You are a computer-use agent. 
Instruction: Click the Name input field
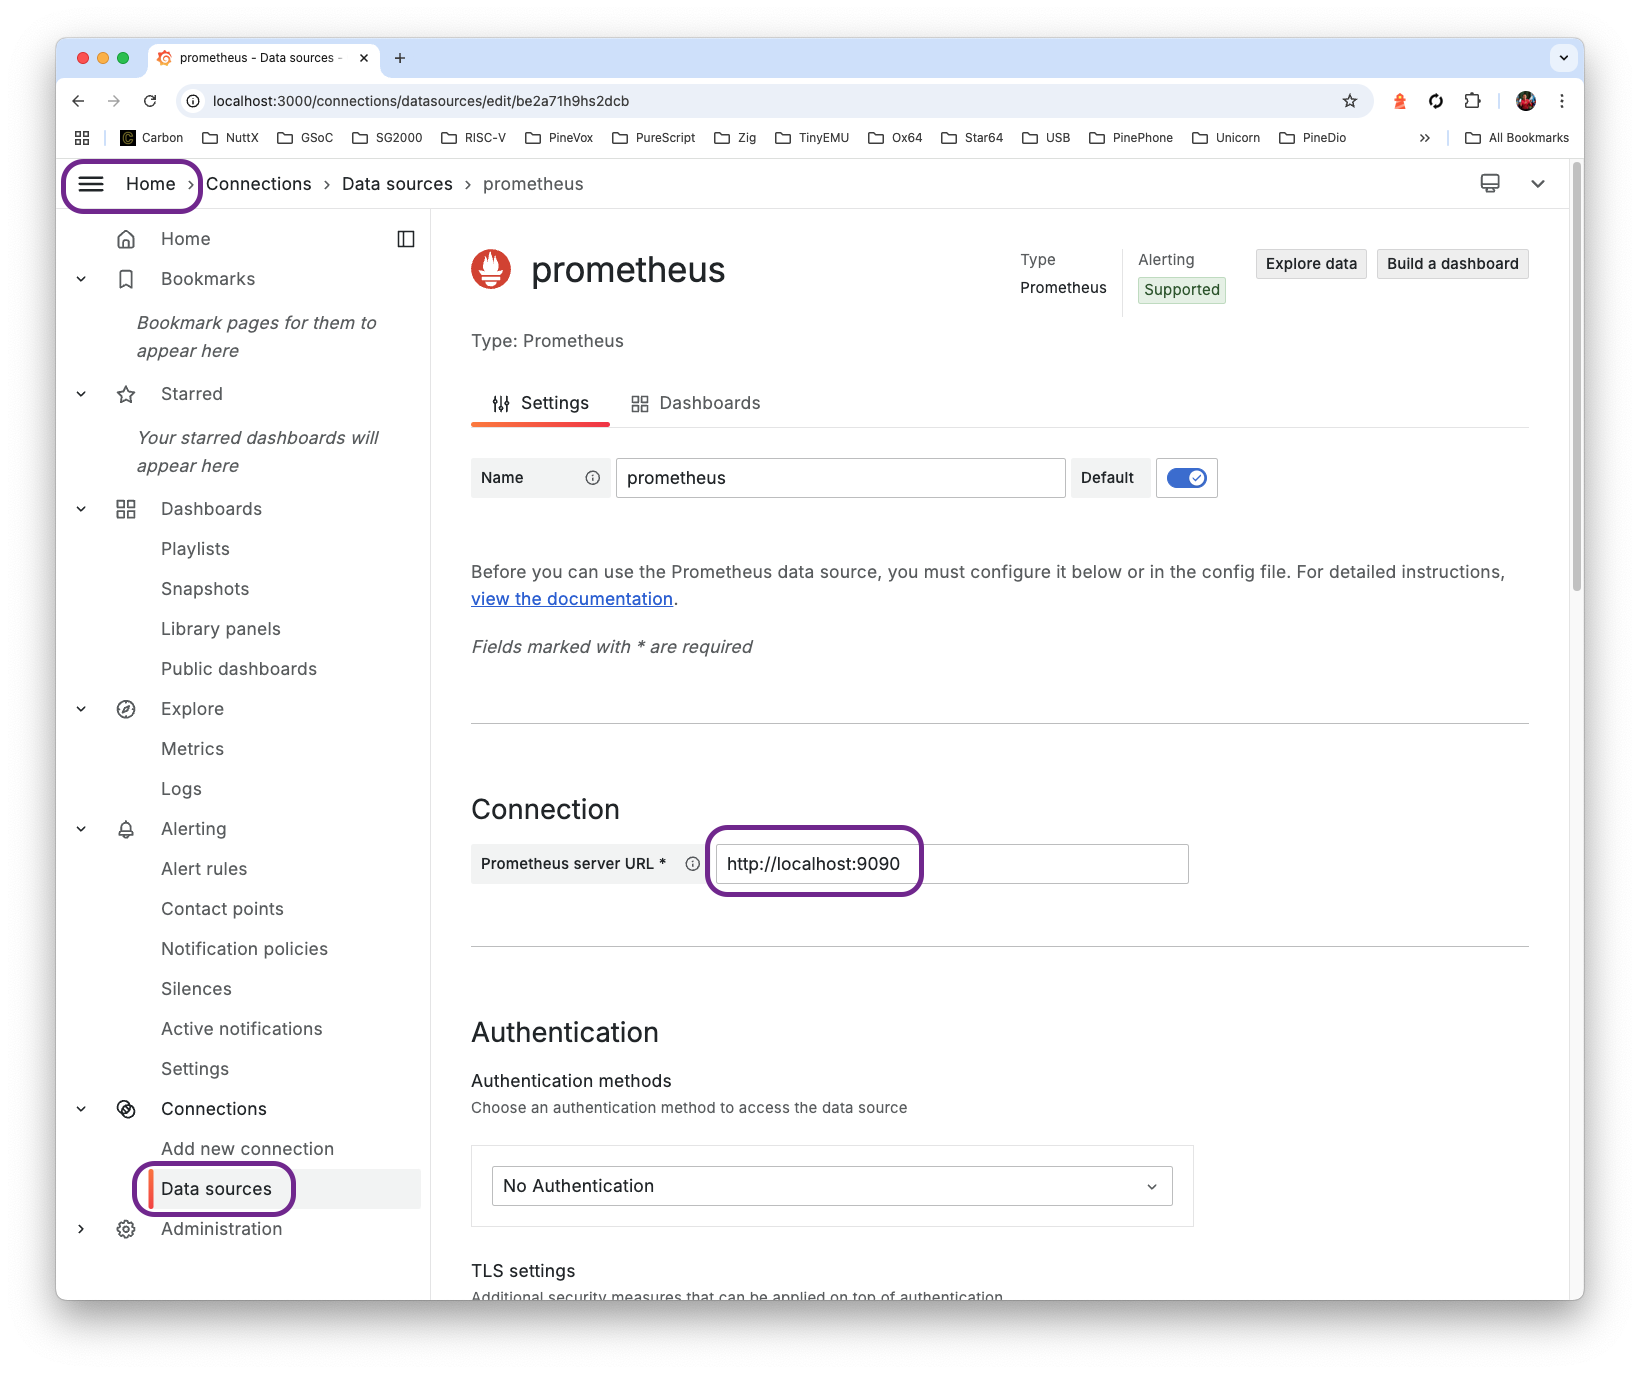coord(840,478)
